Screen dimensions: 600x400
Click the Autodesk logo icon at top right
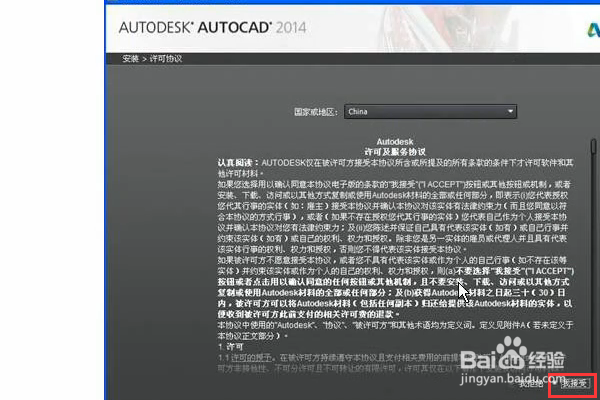point(593,30)
